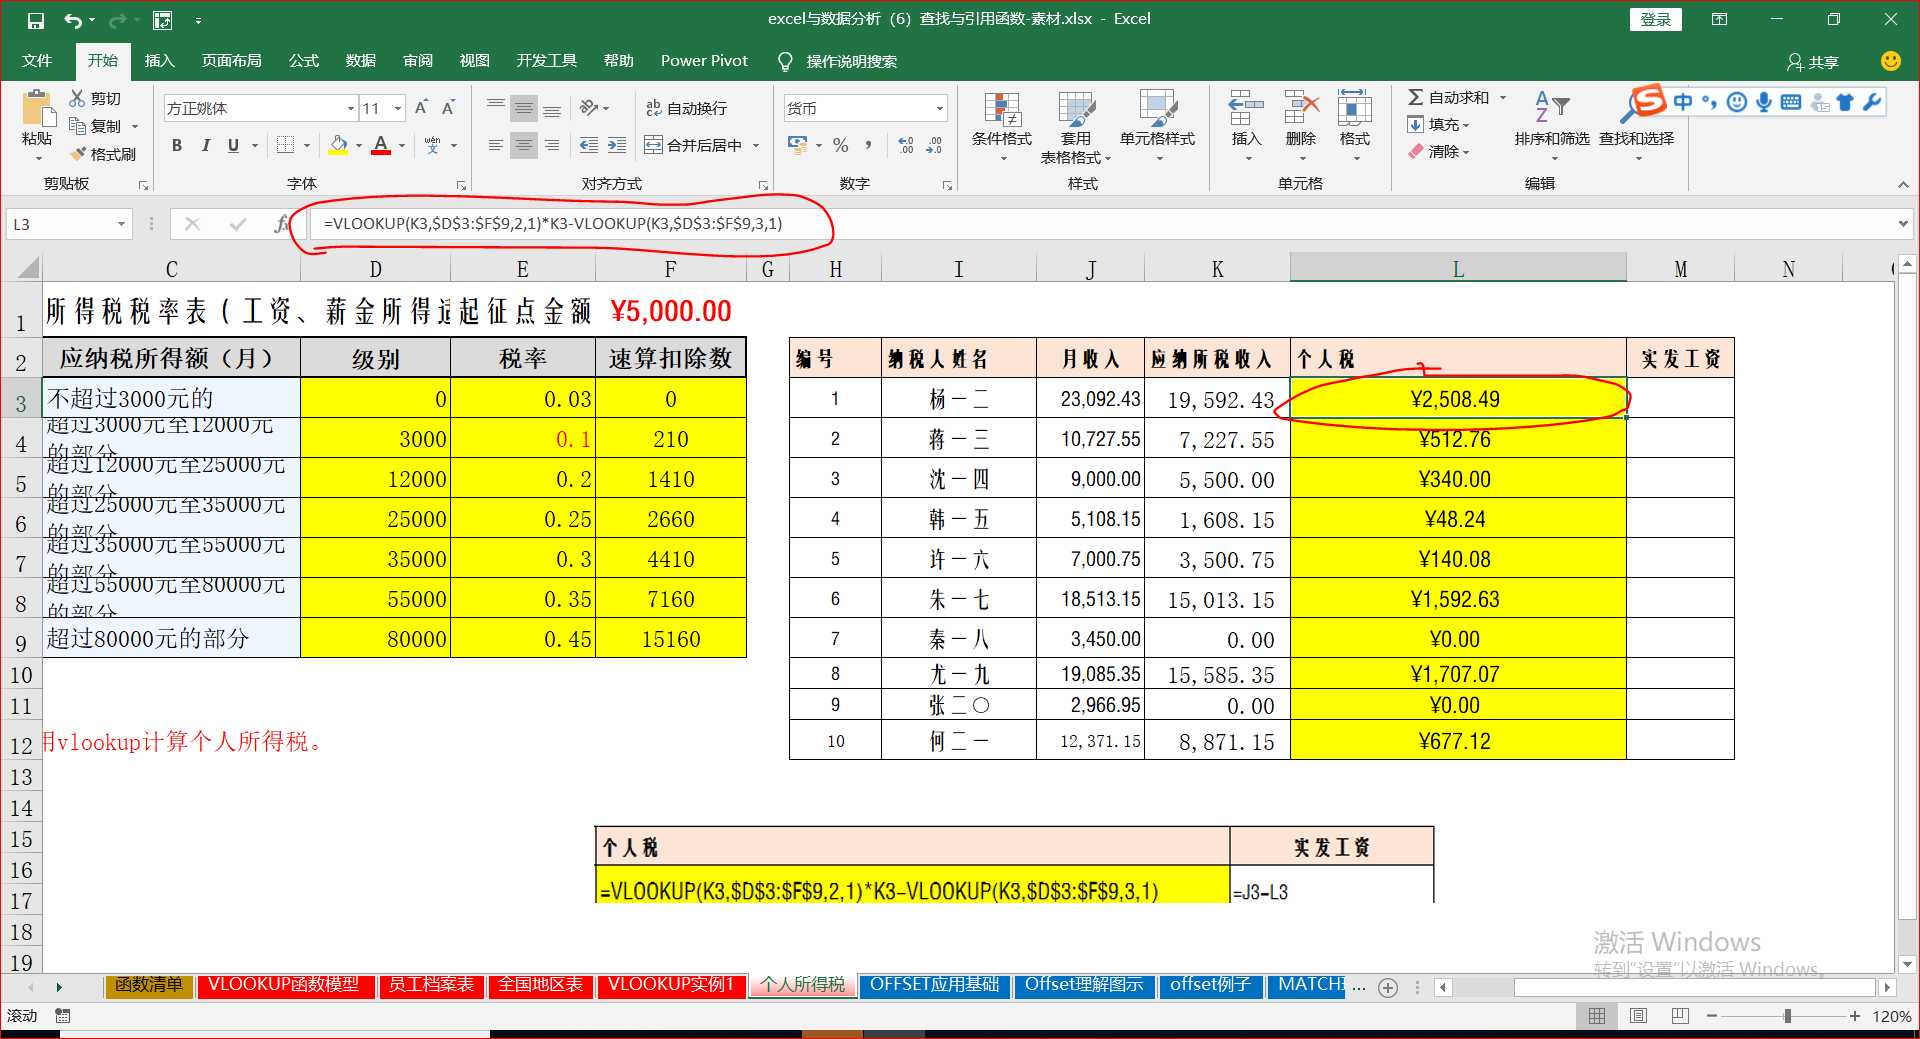Switch to page layout view icon
Screen dimensions: 1920x1039
1638,1016
